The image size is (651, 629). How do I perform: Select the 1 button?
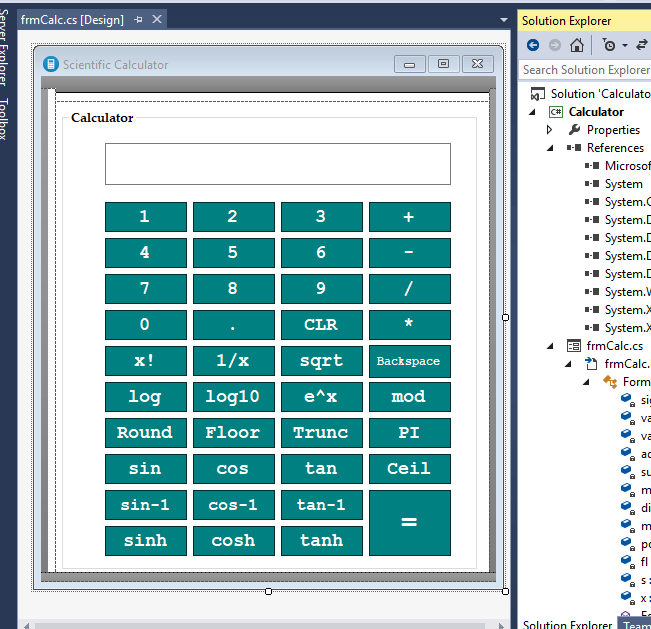pyautogui.click(x=146, y=217)
